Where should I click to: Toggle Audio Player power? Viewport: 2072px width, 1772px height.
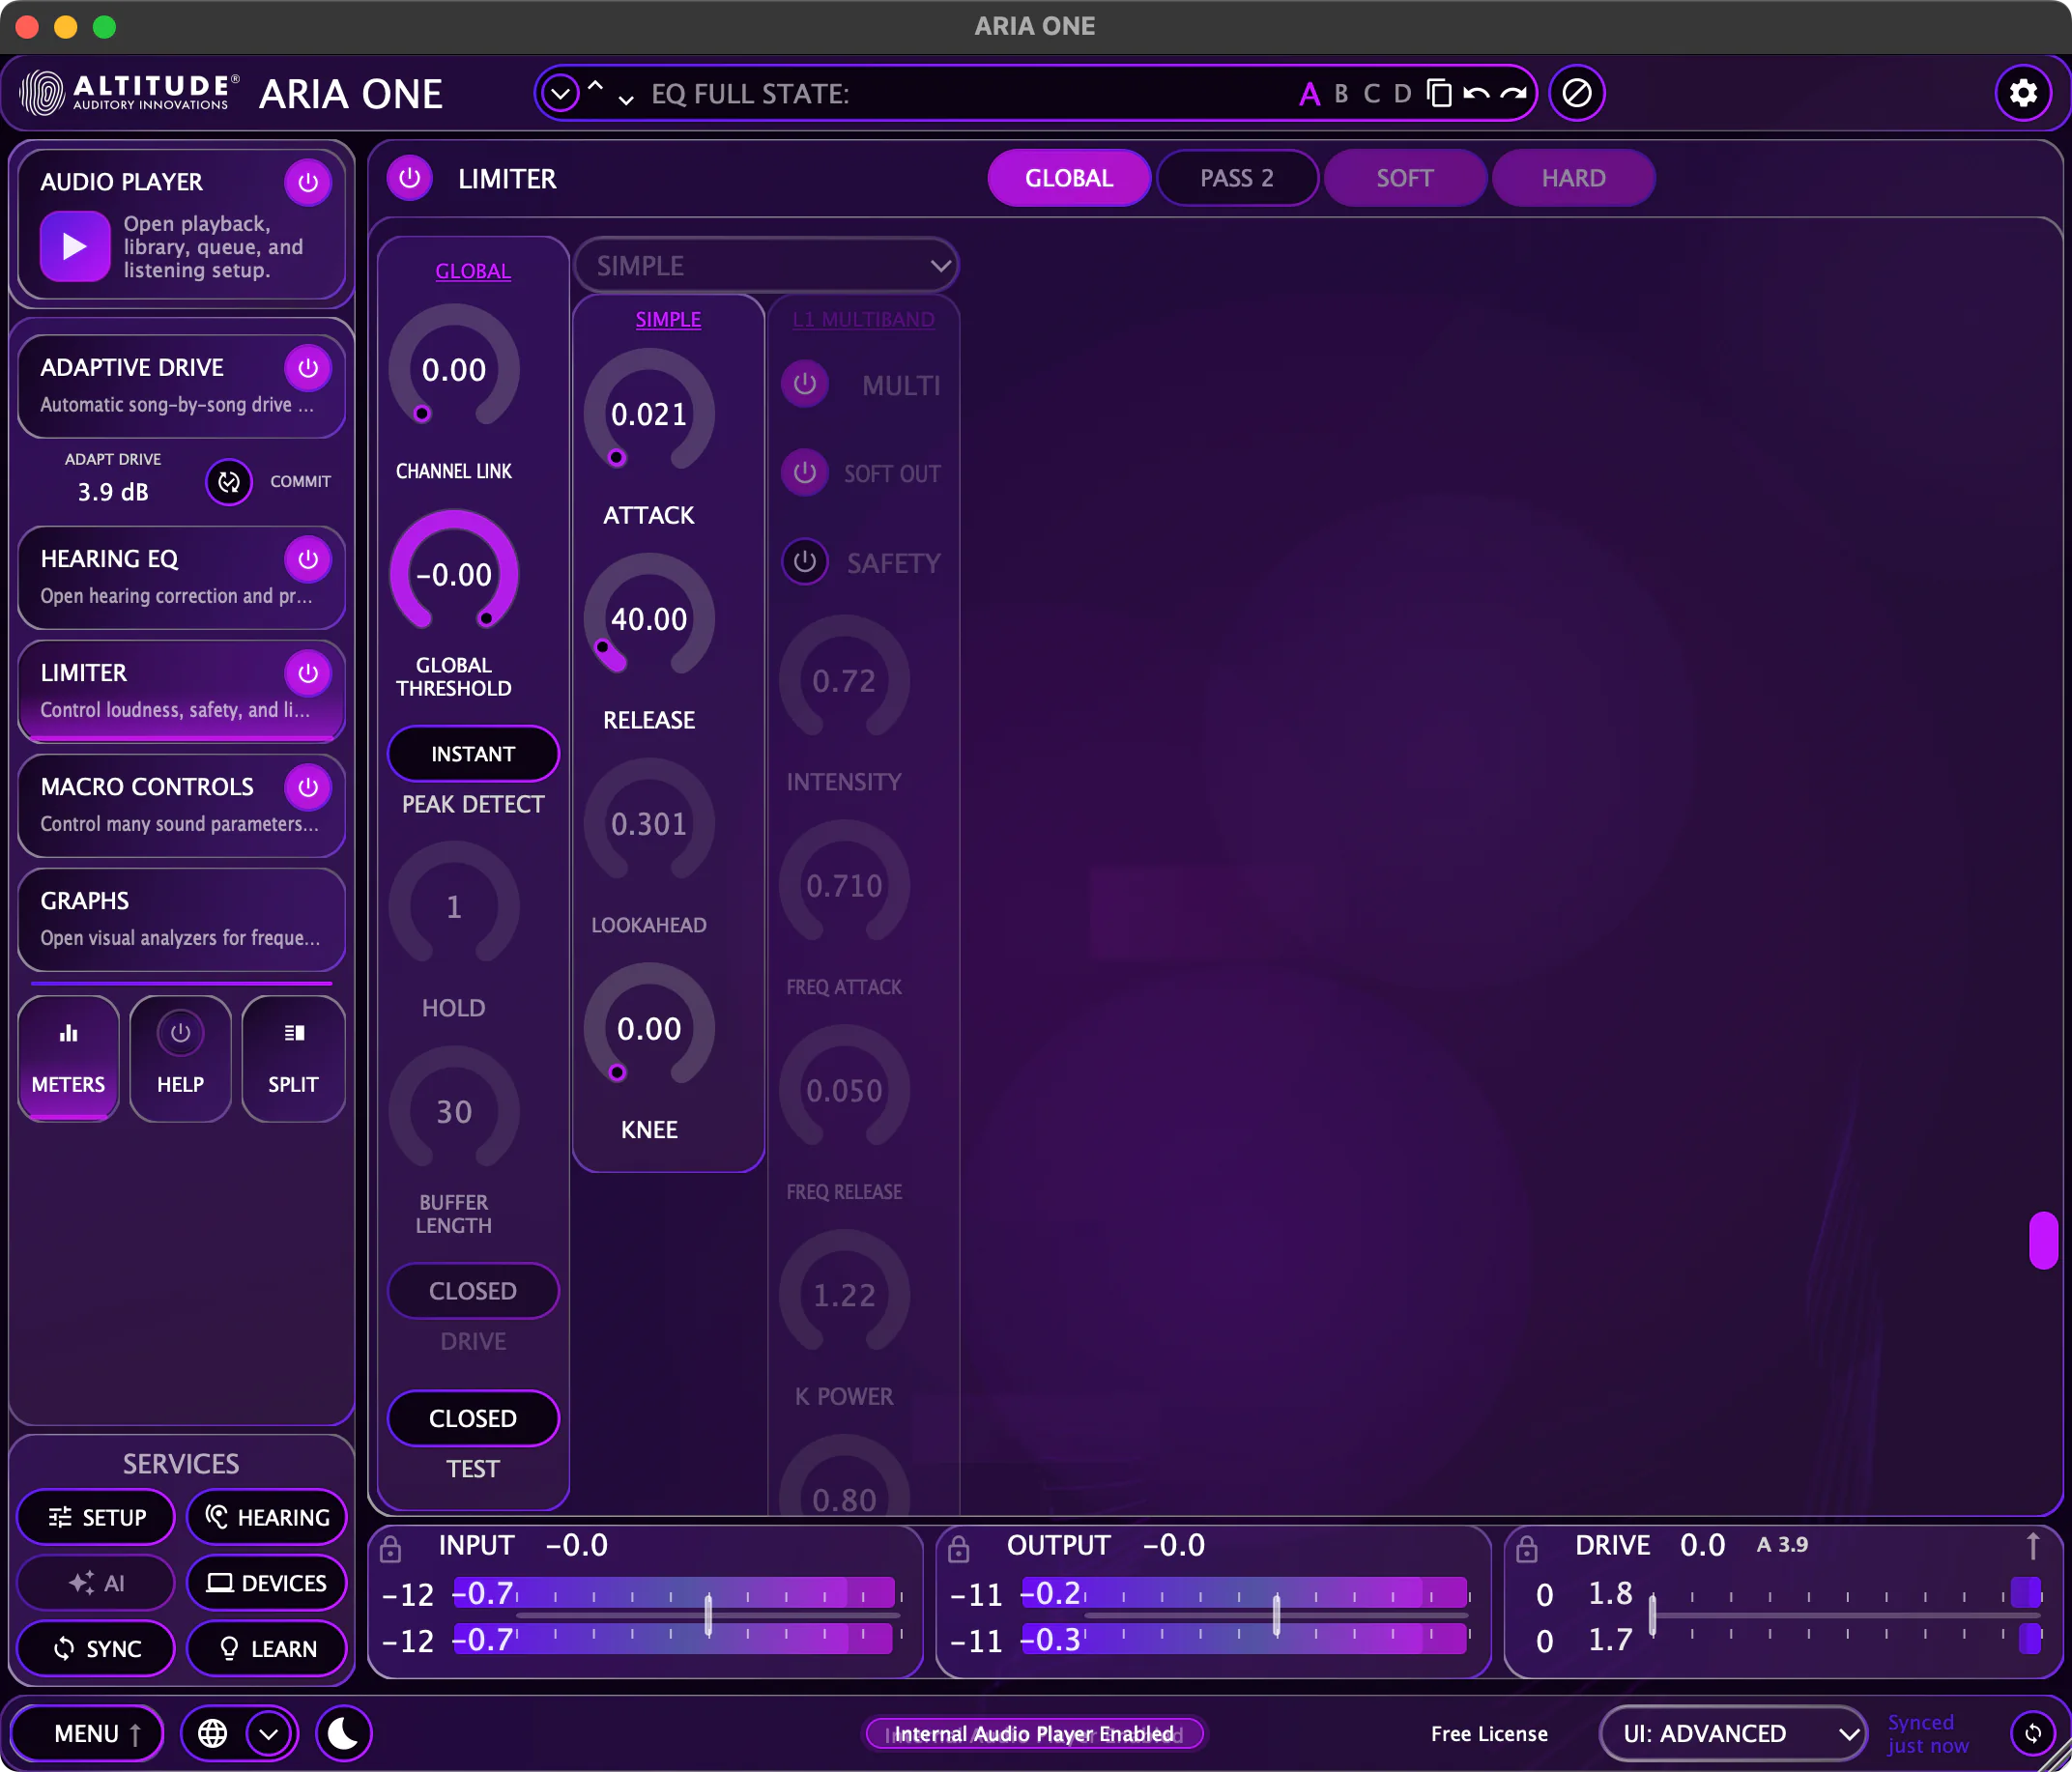[x=308, y=183]
